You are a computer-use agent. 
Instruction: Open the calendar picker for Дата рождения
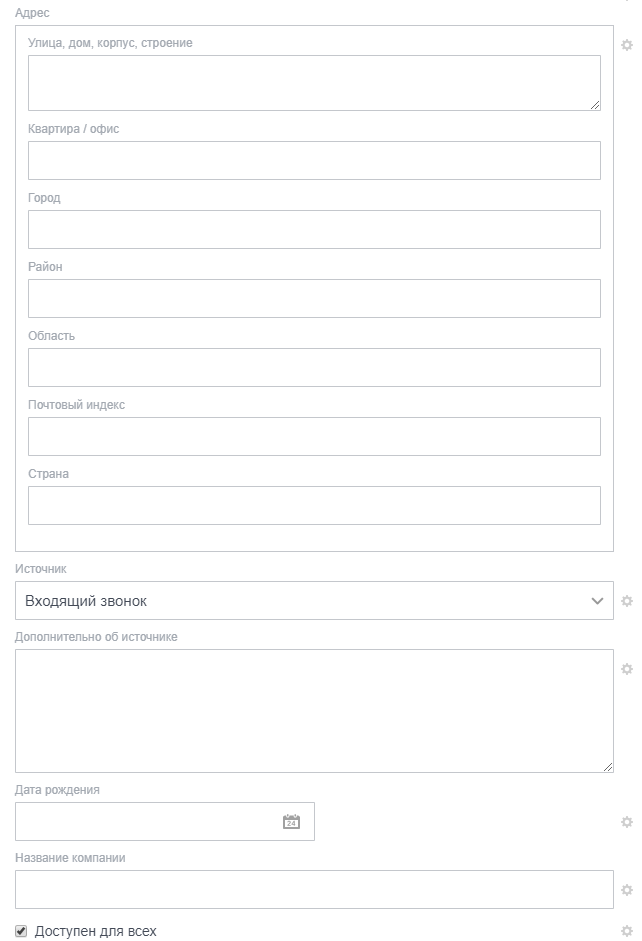(291, 822)
